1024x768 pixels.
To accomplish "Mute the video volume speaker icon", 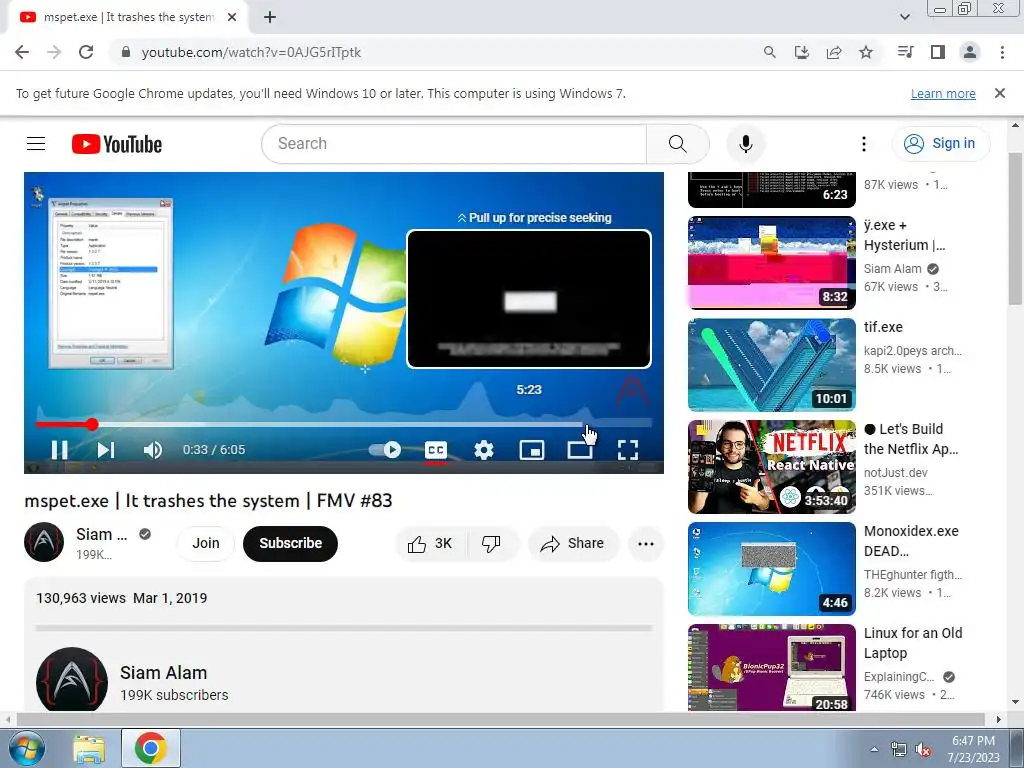I will pos(153,450).
